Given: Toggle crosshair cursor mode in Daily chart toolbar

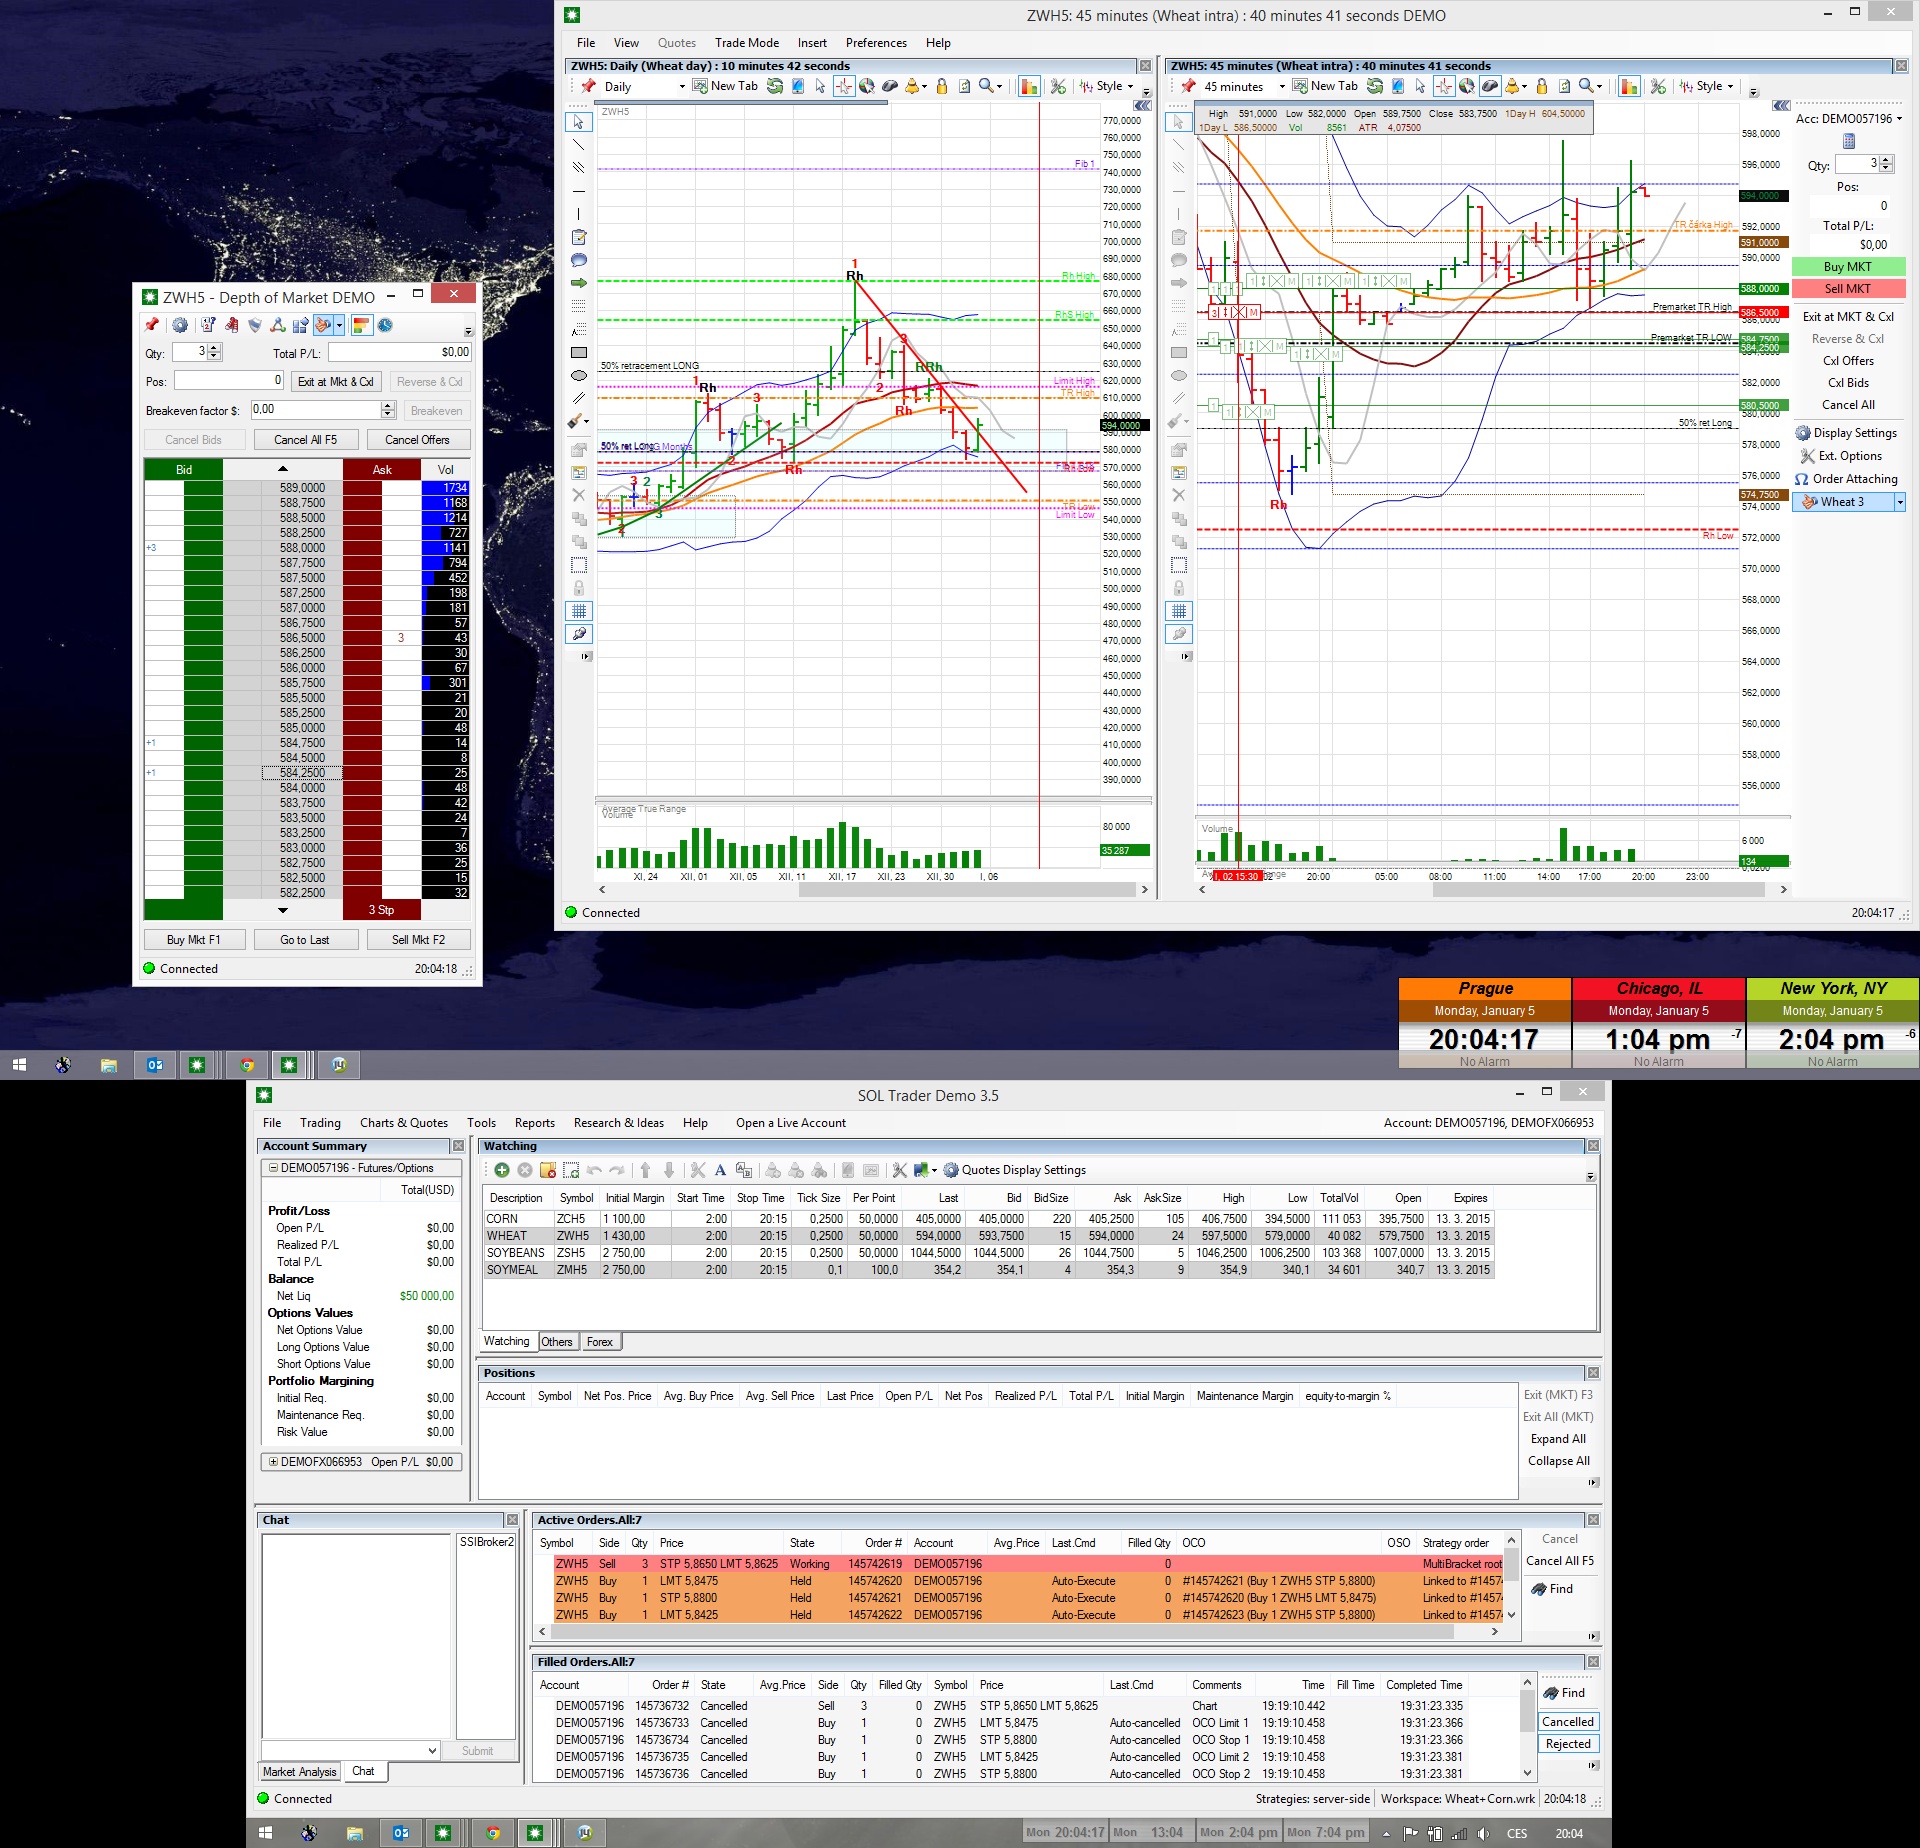Looking at the screenshot, I should tap(844, 87).
